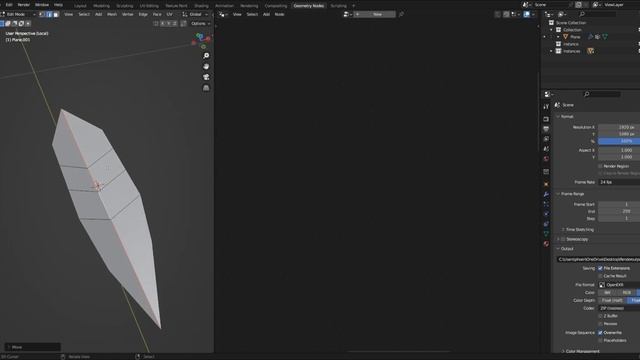The image size is (640, 360).
Task: Toggle X axis mesh mirror
Action: (162, 24)
